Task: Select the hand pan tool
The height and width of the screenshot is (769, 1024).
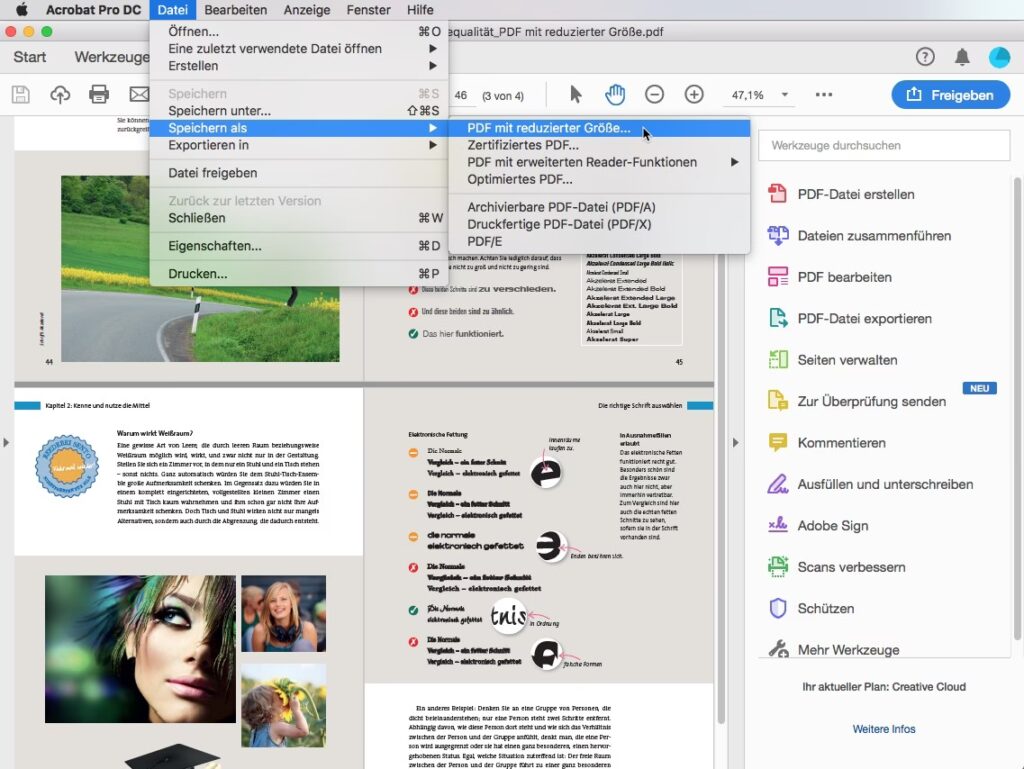Action: [x=614, y=95]
